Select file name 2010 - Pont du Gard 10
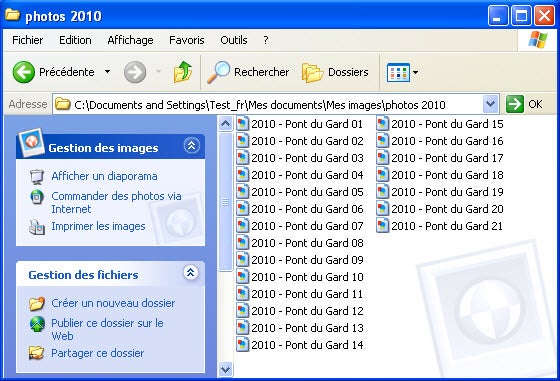This screenshot has width=560, height=381. (x=307, y=277)
